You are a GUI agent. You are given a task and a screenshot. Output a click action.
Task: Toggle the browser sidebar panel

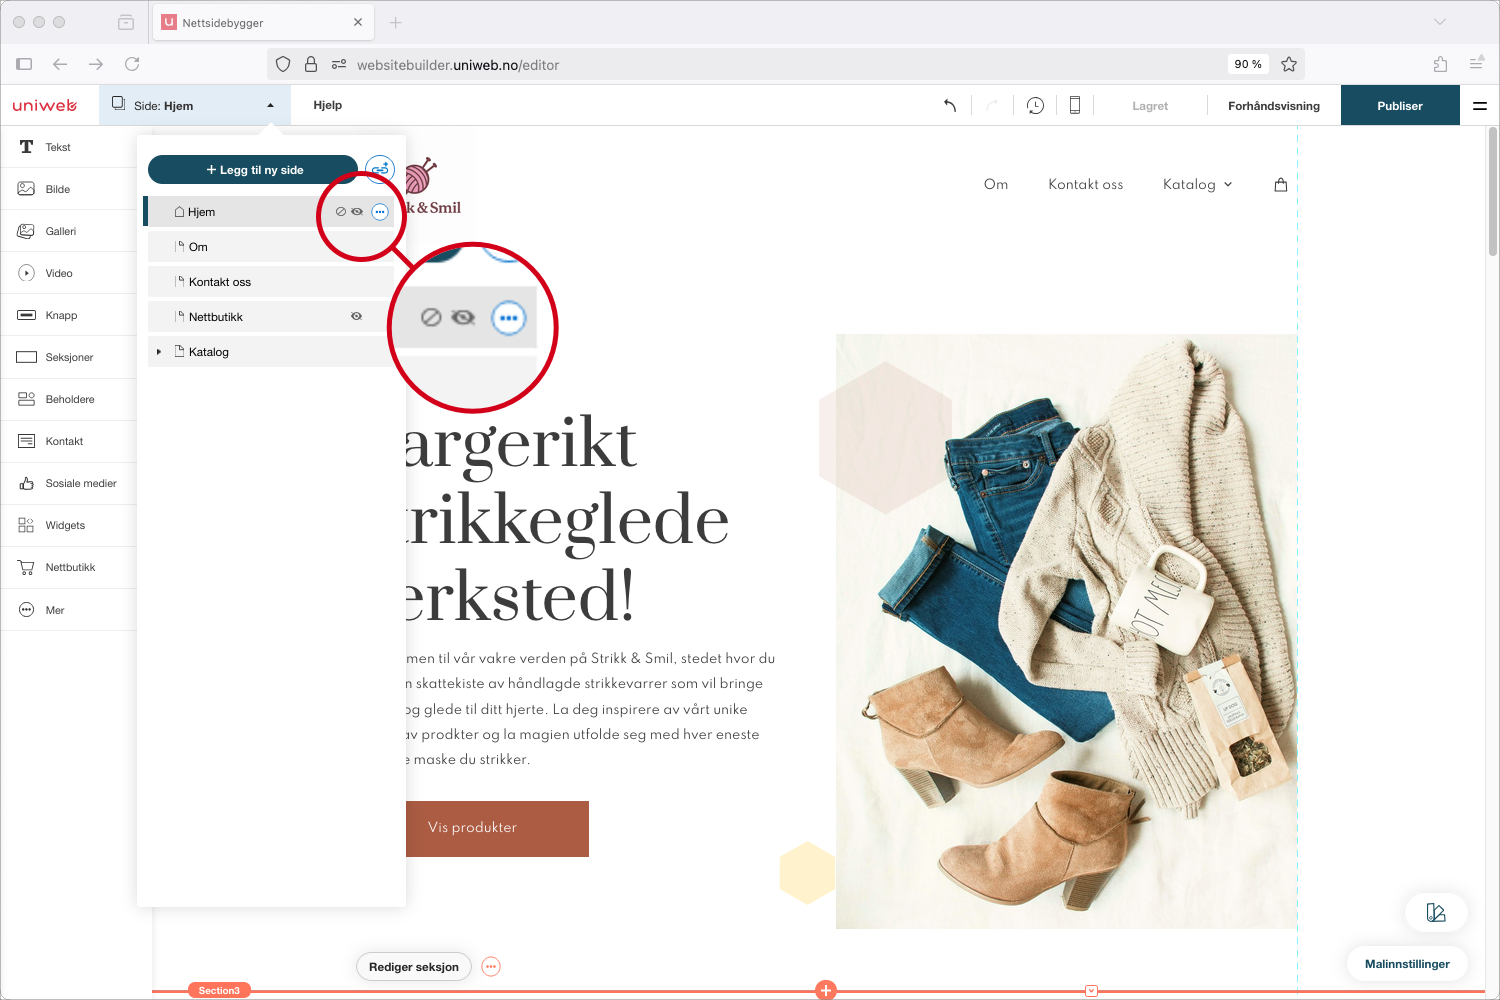tap(24, 64)
